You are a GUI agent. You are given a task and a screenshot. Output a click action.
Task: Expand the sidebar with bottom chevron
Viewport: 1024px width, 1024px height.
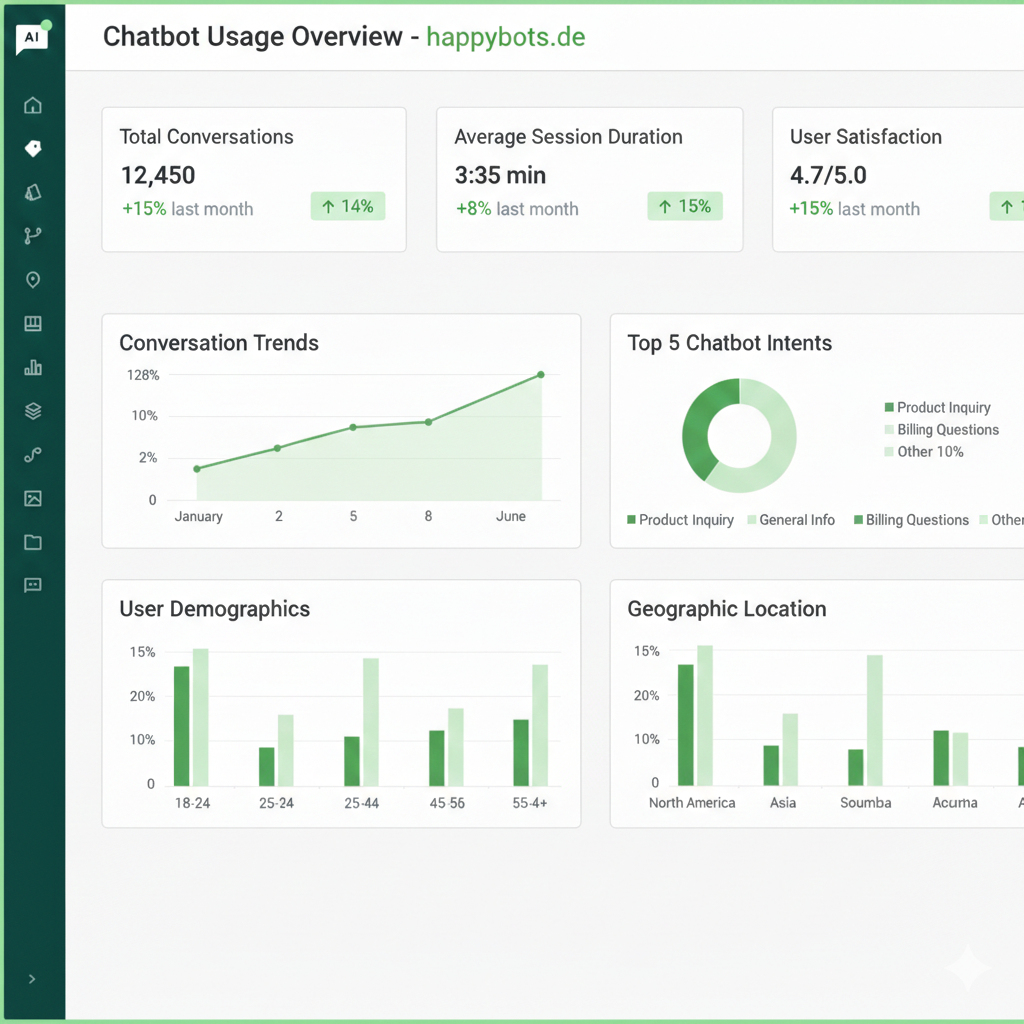tap(32, 979)
